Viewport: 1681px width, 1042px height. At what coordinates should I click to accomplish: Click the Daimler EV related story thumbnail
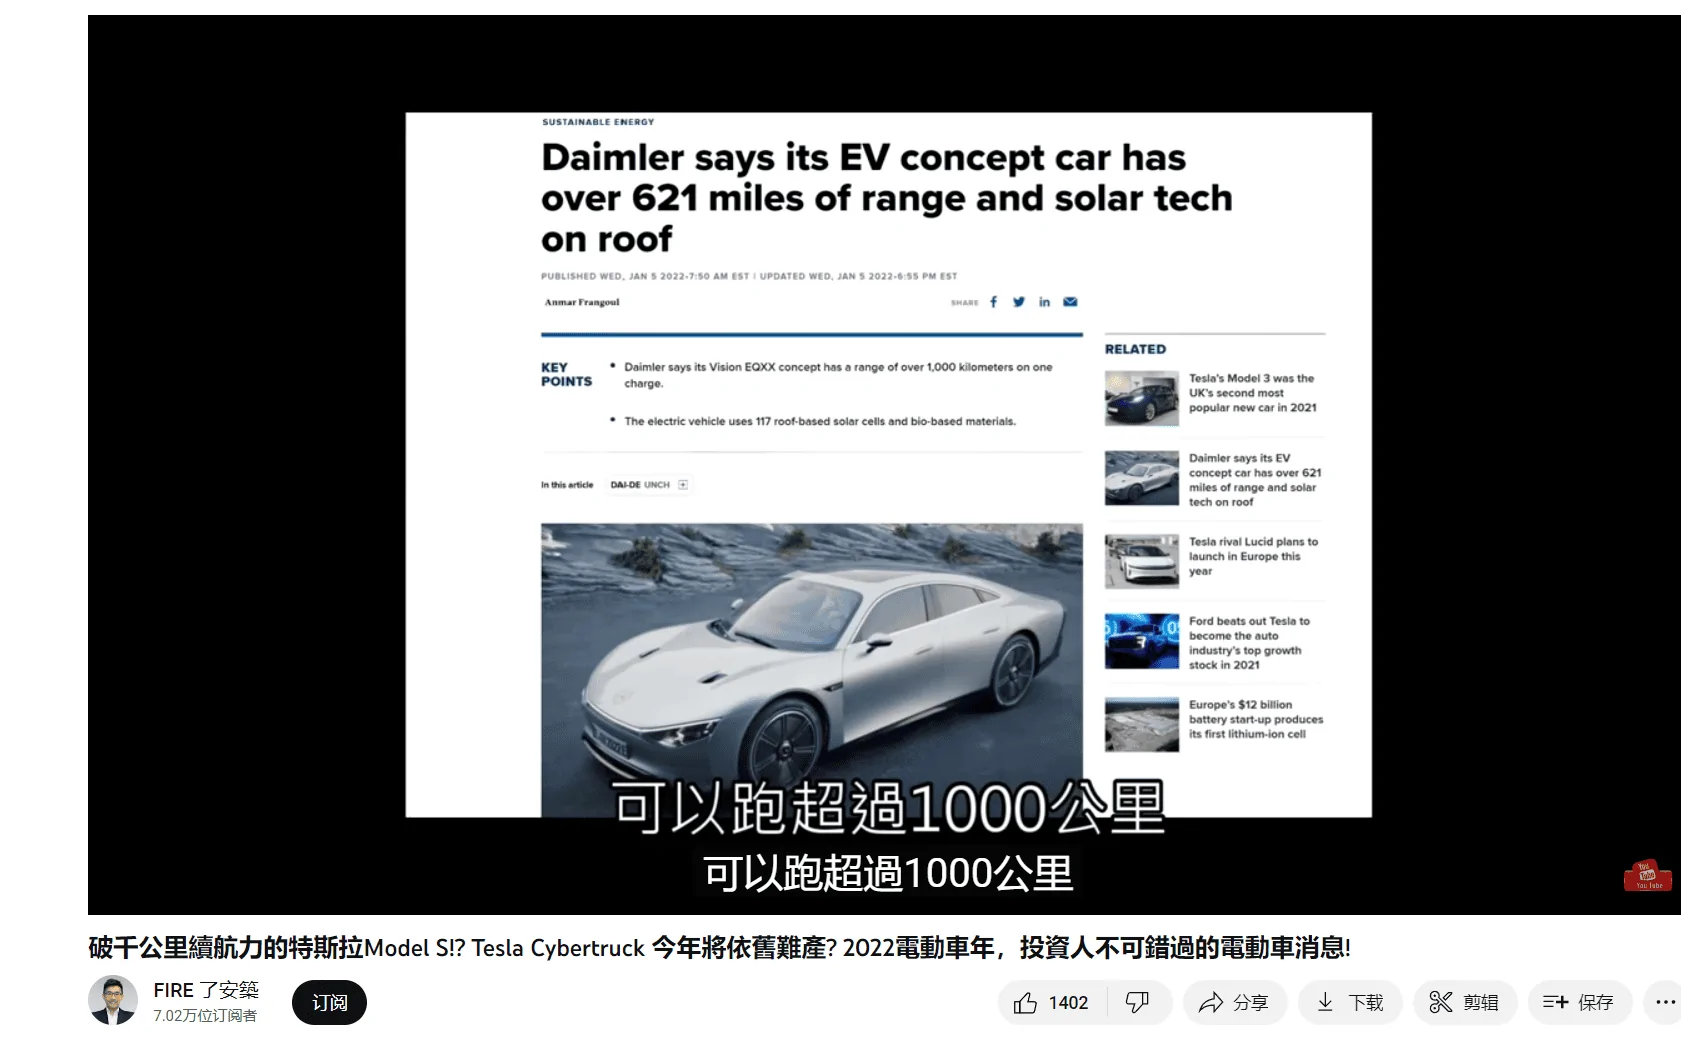[x=1141, y=478]
